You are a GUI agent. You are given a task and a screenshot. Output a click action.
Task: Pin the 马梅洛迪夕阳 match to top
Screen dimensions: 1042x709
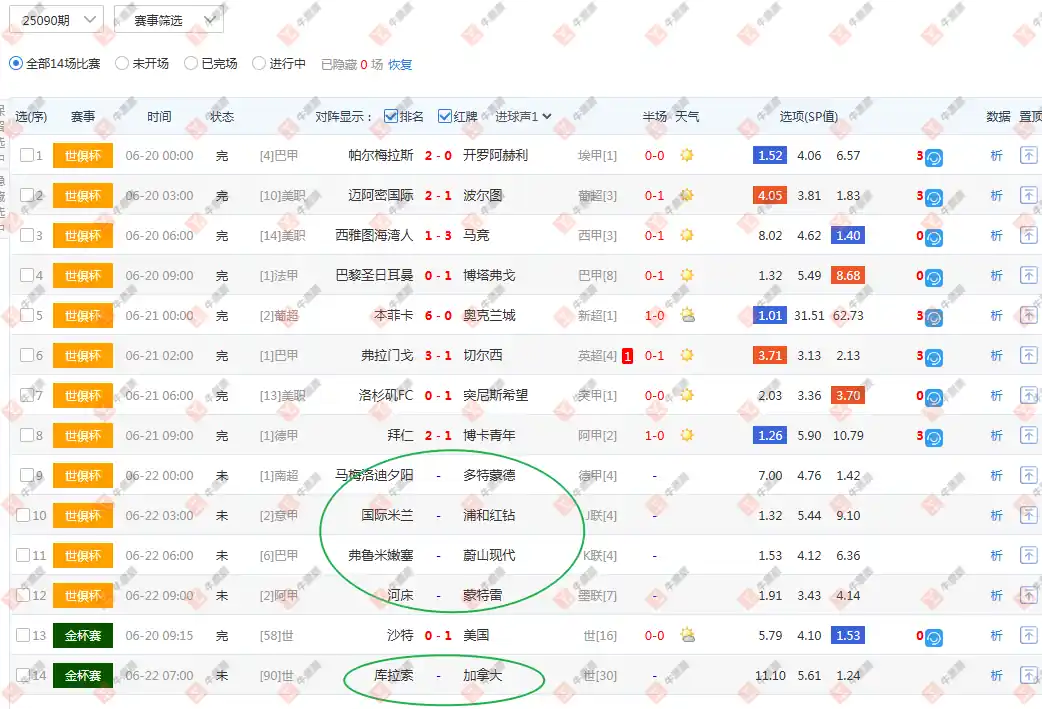[x=1028, y=475]
